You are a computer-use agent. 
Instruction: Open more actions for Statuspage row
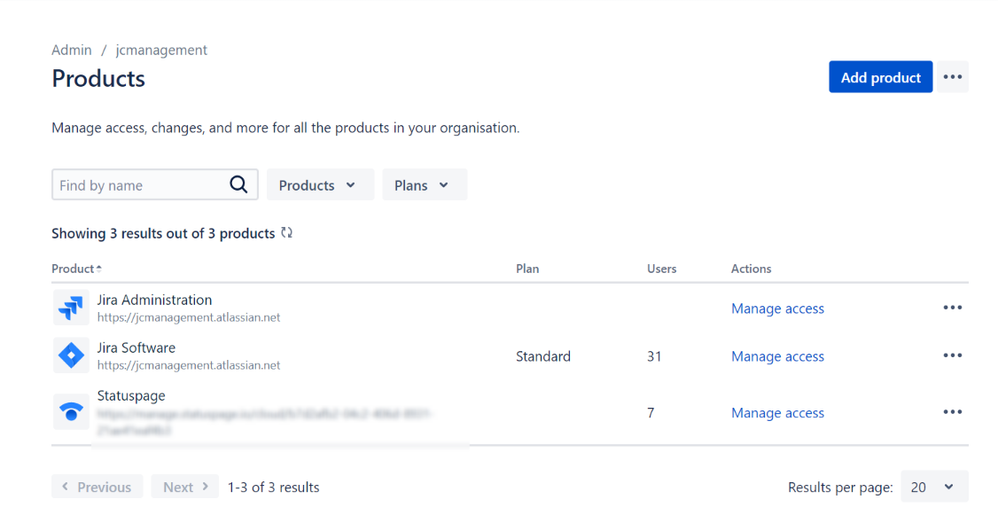click(952, 412)
